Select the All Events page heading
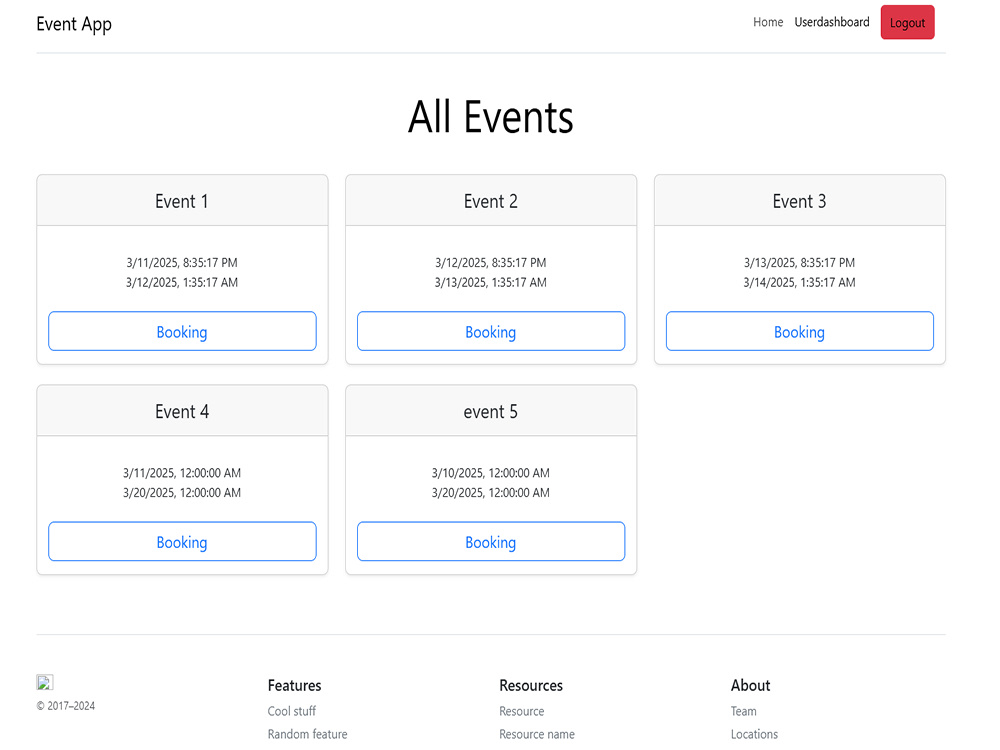This screenshot has width=1000, height=750. point(491,117)
